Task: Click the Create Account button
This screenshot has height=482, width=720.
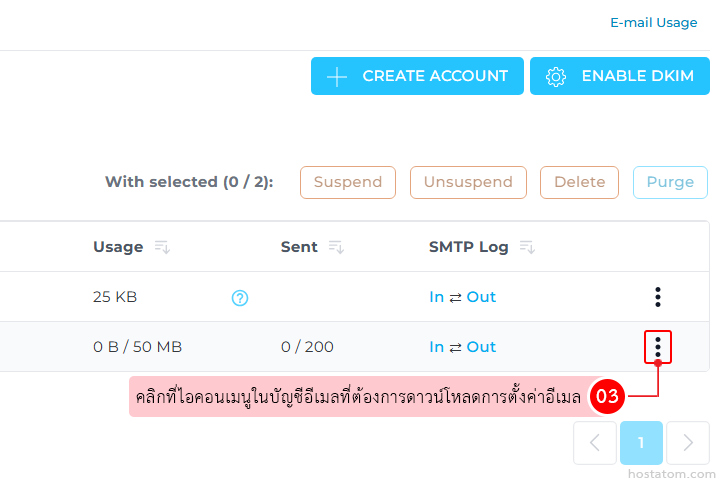Action: point(417,76)
